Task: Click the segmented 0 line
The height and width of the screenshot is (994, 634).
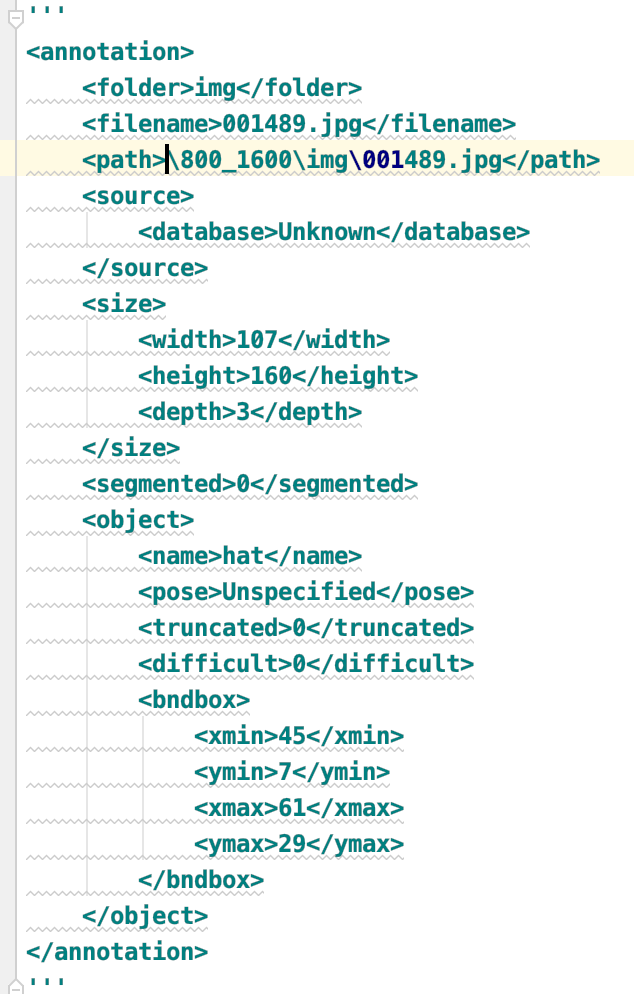Action: coord(250,484)
